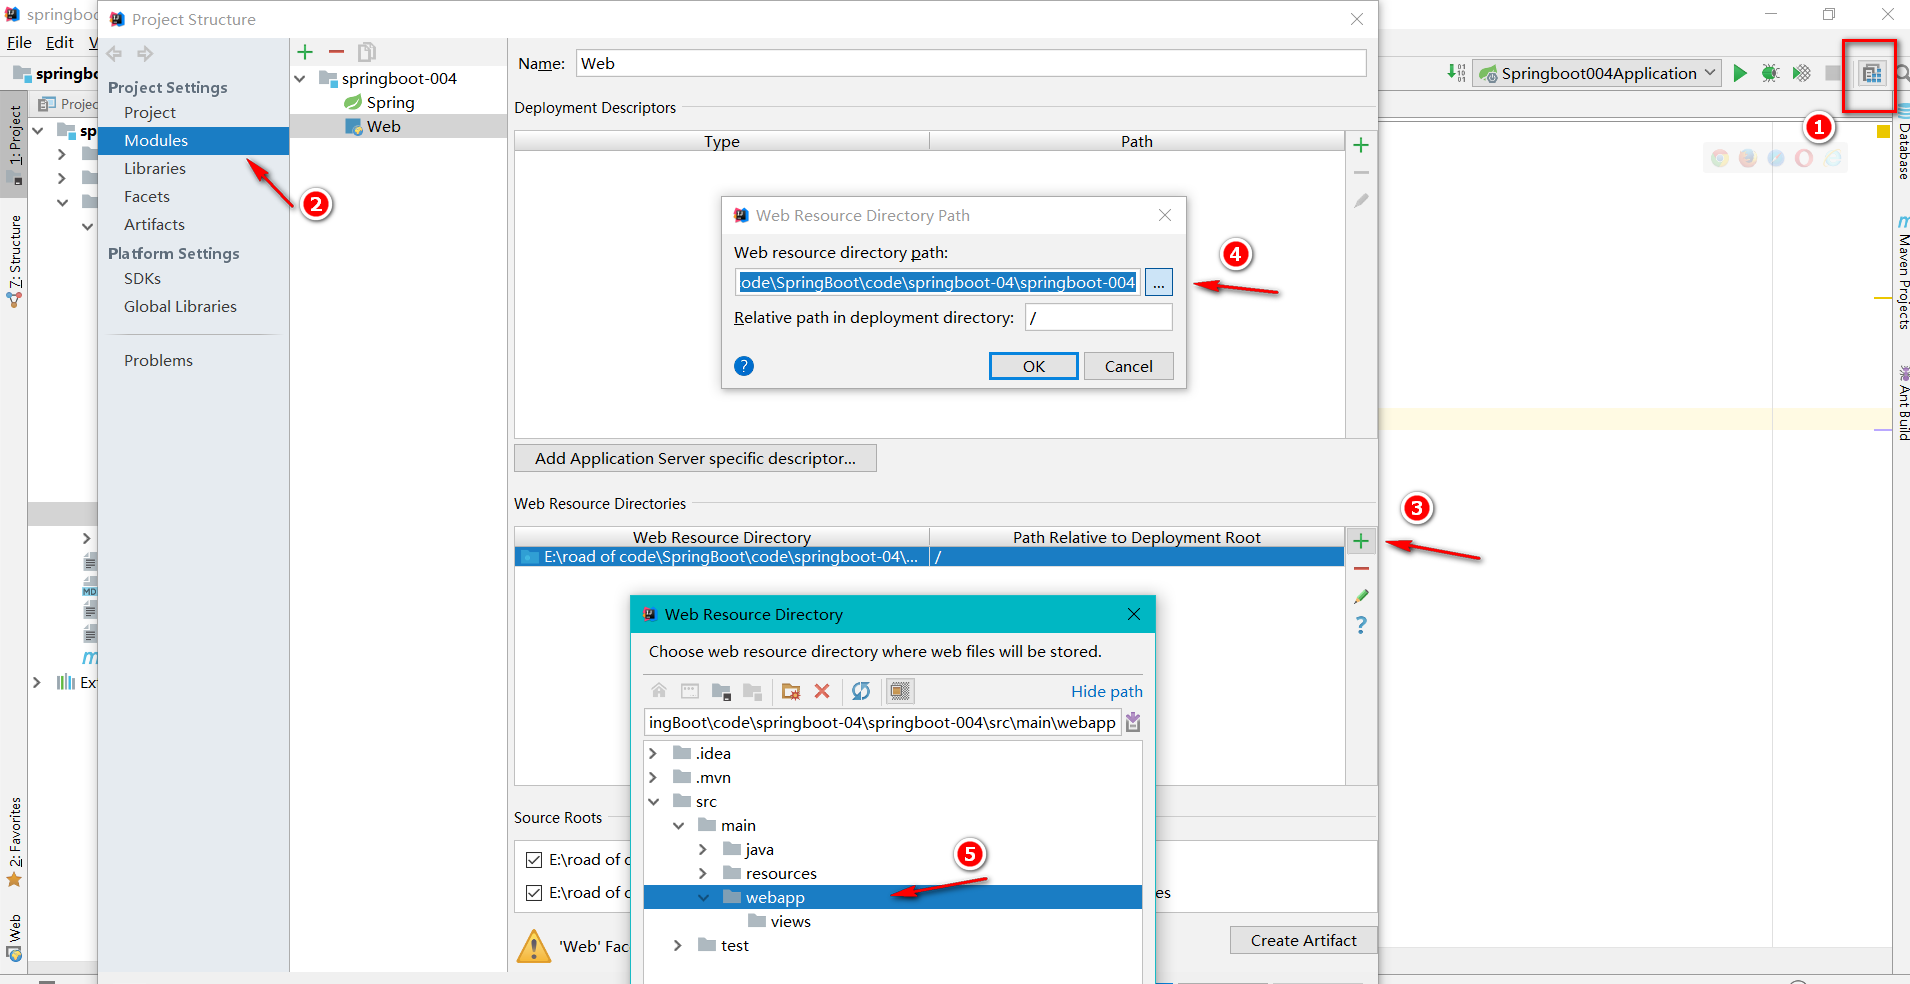Refresh the file chooser tree
The image size is (1910, 984).
[861, 691]
